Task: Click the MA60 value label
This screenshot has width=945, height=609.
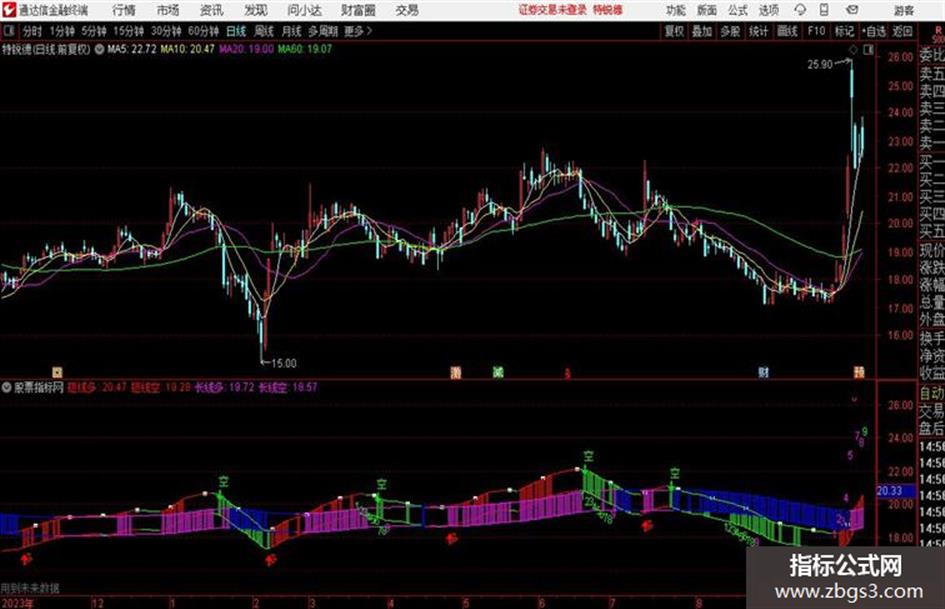Action: click(304, 49)
